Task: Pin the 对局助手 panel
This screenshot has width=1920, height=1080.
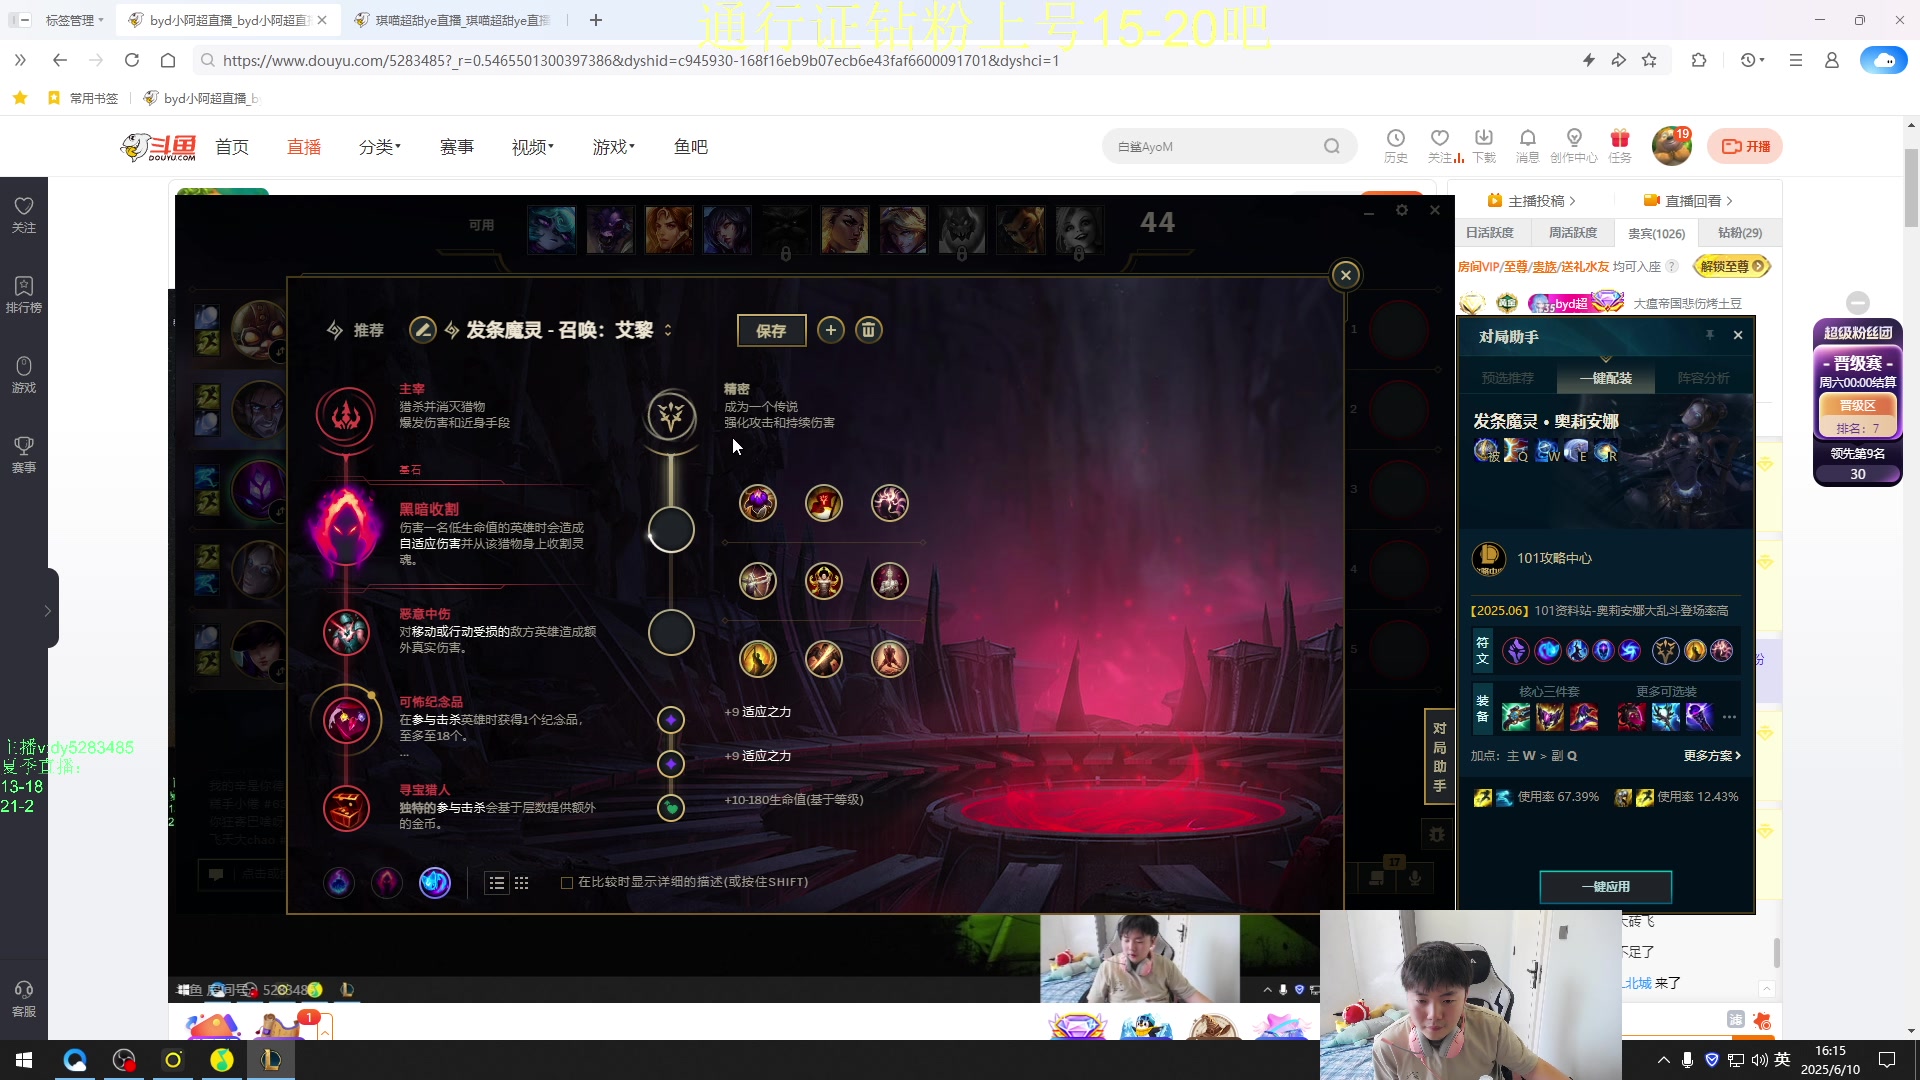Action: [1710, 336]
